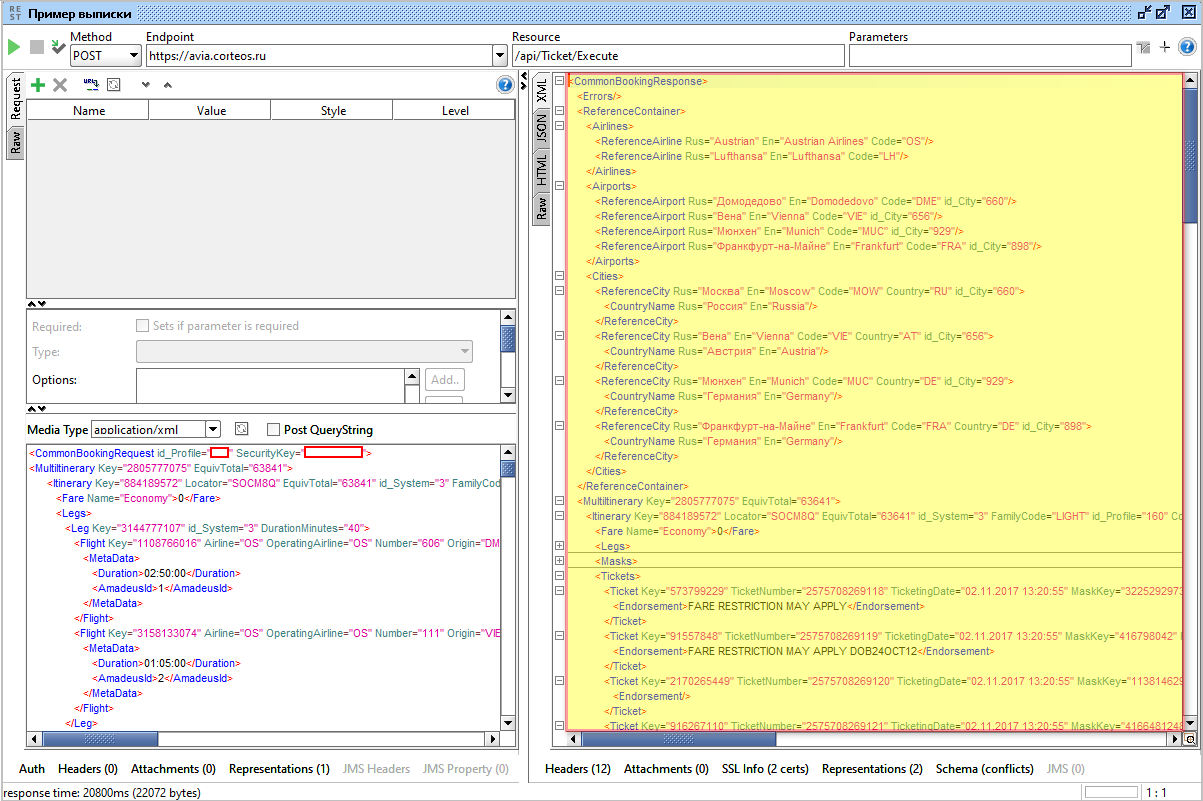Open the response Headers (12) panel
This screenshot has width=1203, height=801.
(577, 769)
